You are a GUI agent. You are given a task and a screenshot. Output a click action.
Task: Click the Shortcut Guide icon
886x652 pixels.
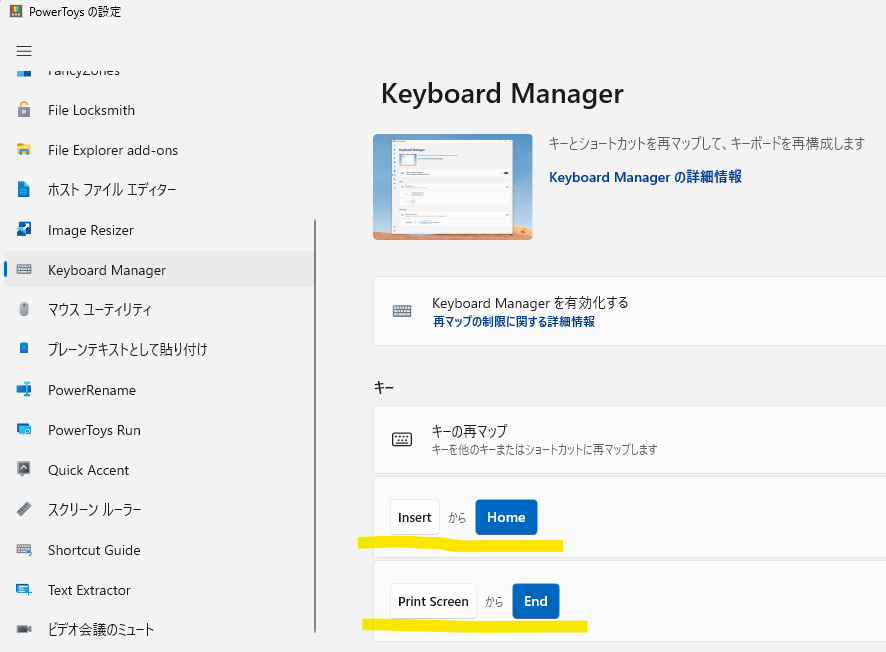point(24,549)
